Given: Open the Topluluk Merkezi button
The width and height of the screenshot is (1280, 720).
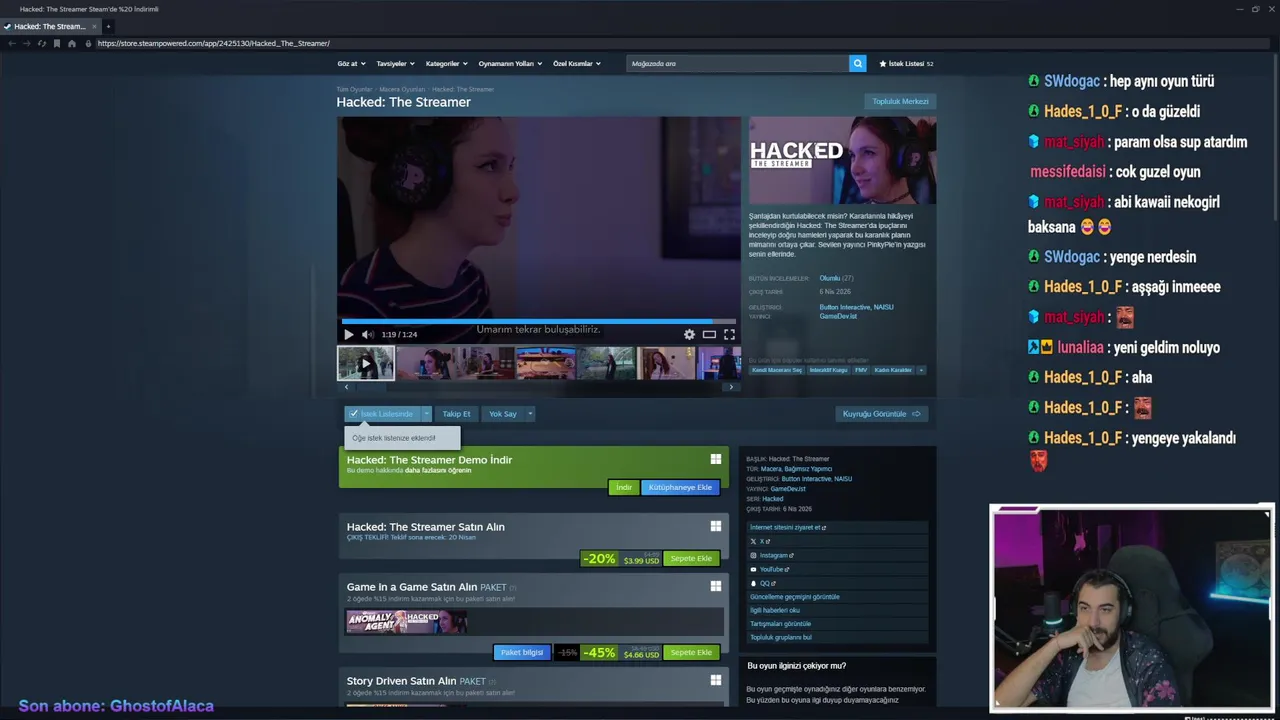Looking at the screenshot, I should pos(900,101).
